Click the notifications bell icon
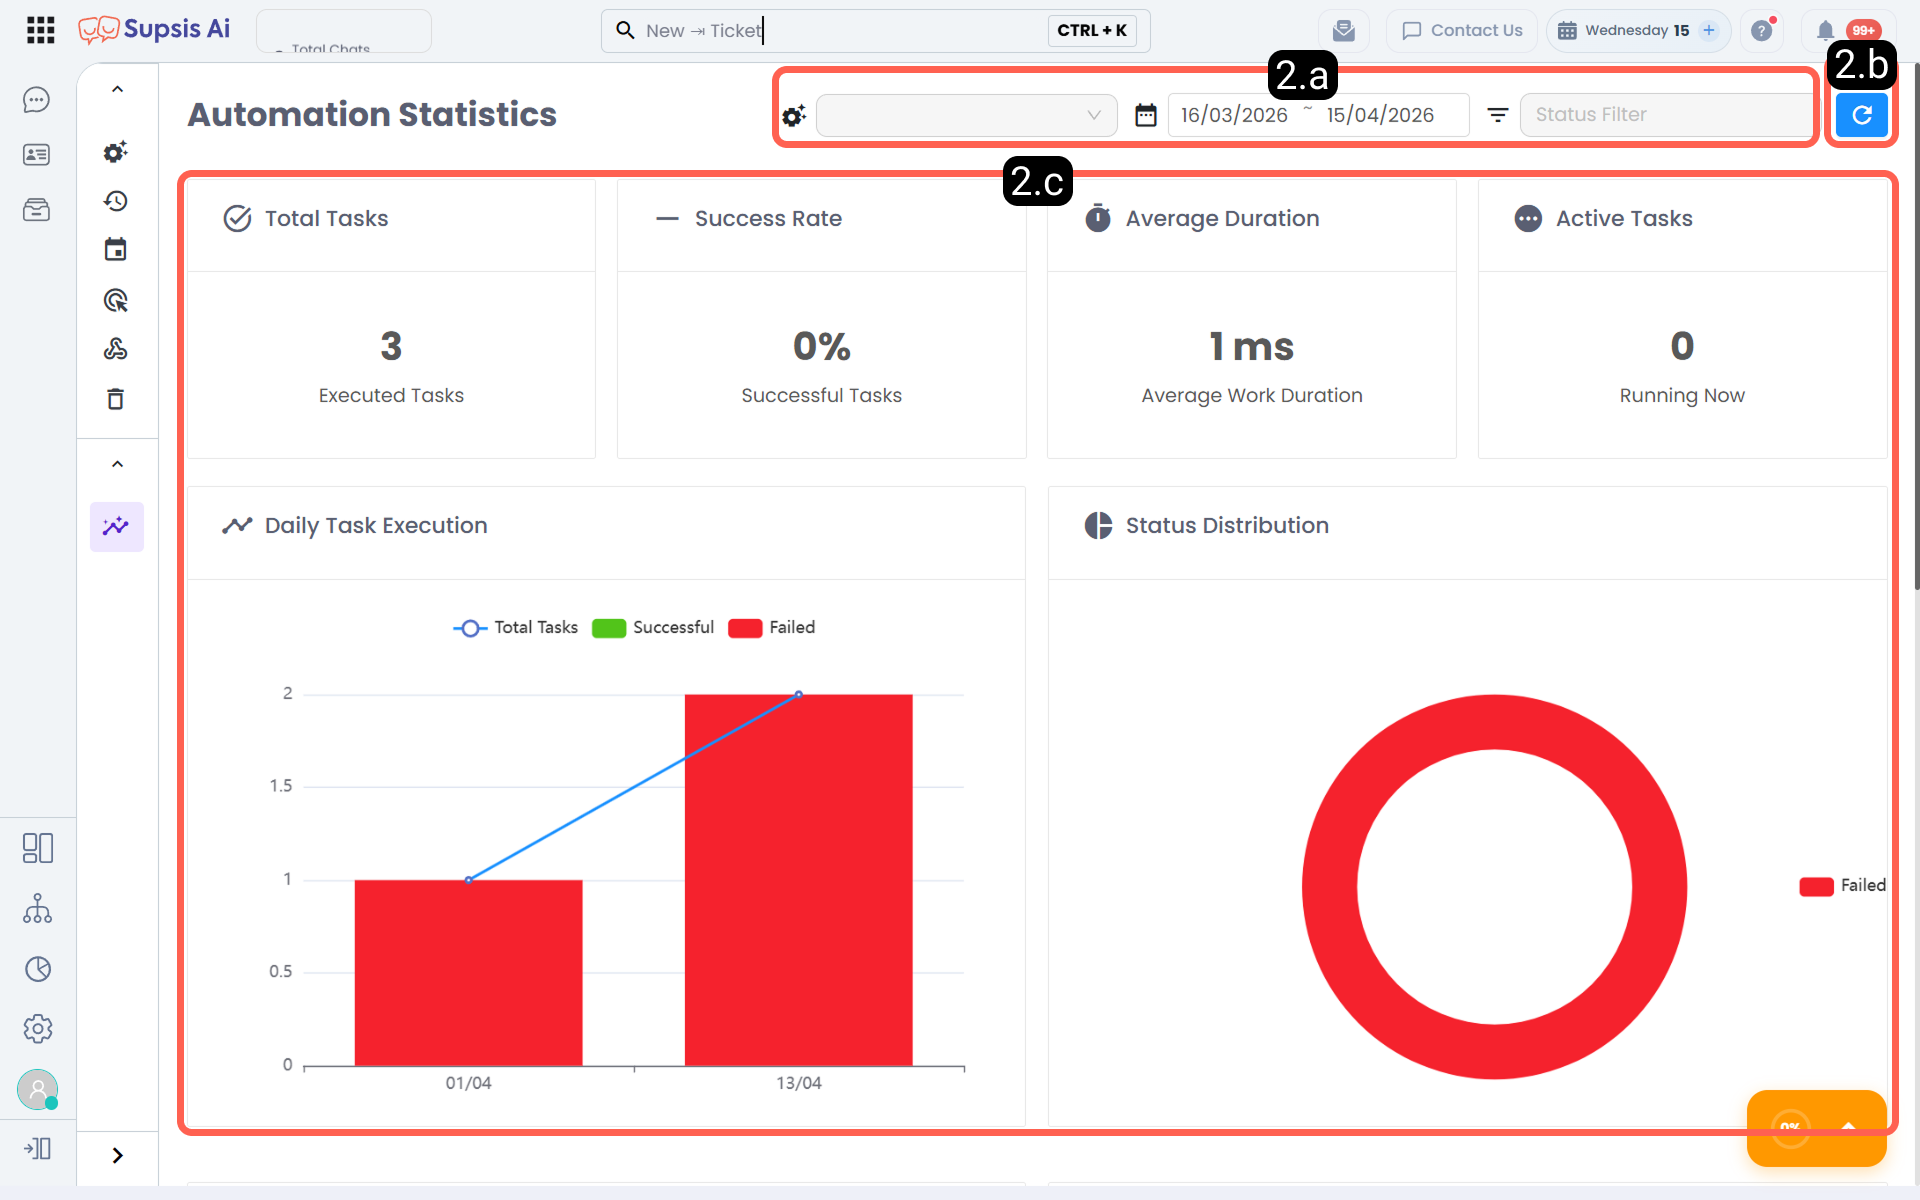1920x1200 pixels. [1825, 31]
